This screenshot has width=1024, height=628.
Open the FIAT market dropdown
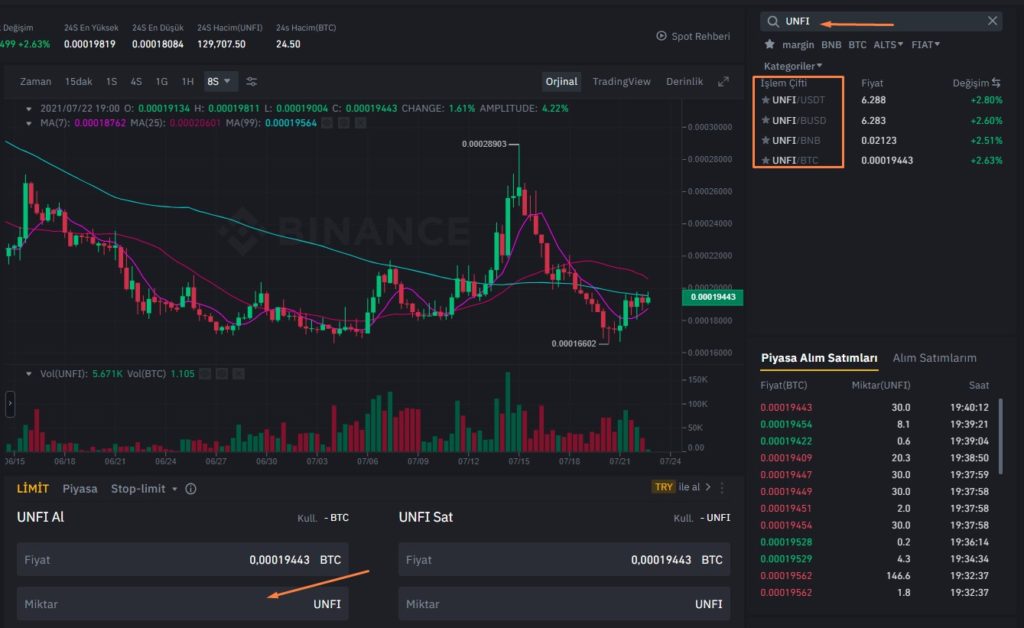click(x=925, y=44)
